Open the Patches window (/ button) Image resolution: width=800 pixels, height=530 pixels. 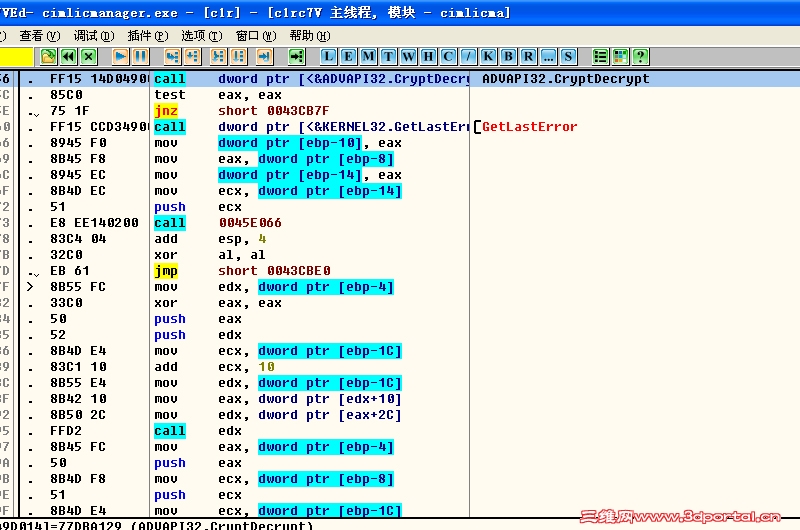tap(468, 56)
